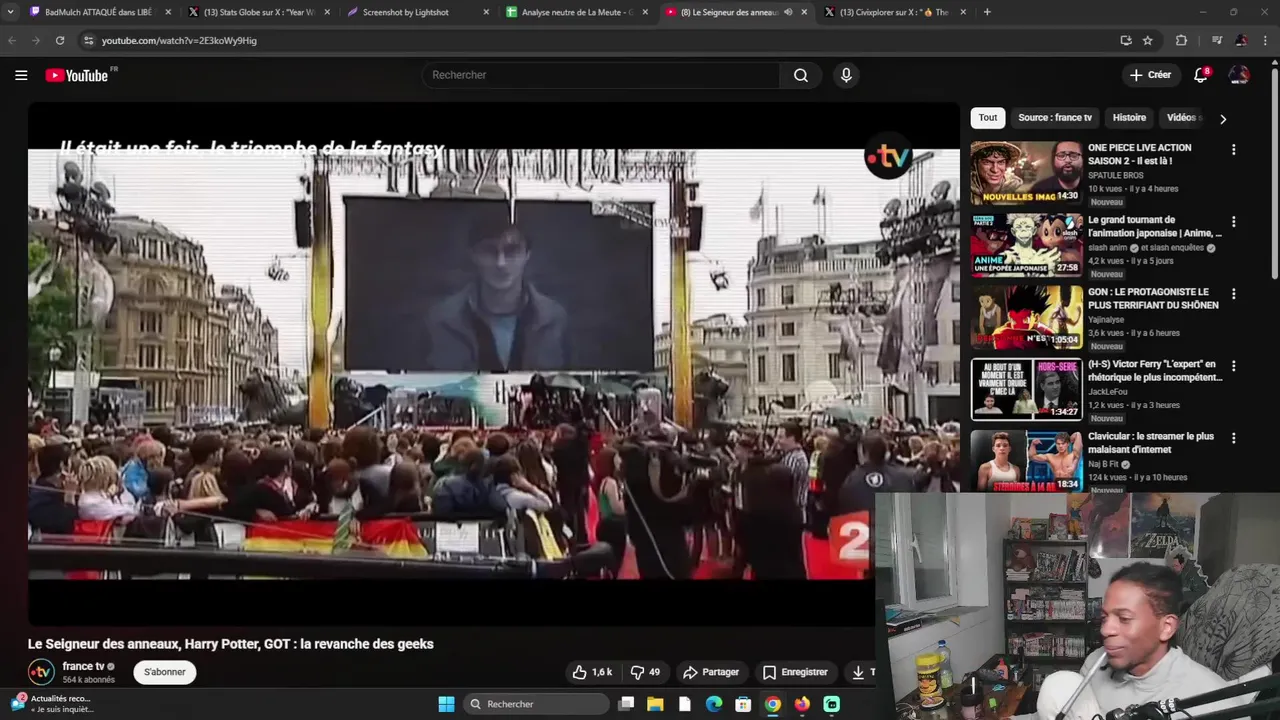Switch to BadMulch ATTAQUÉ browser tab
The image size is (1280, 720).
(x=98, y=12)
